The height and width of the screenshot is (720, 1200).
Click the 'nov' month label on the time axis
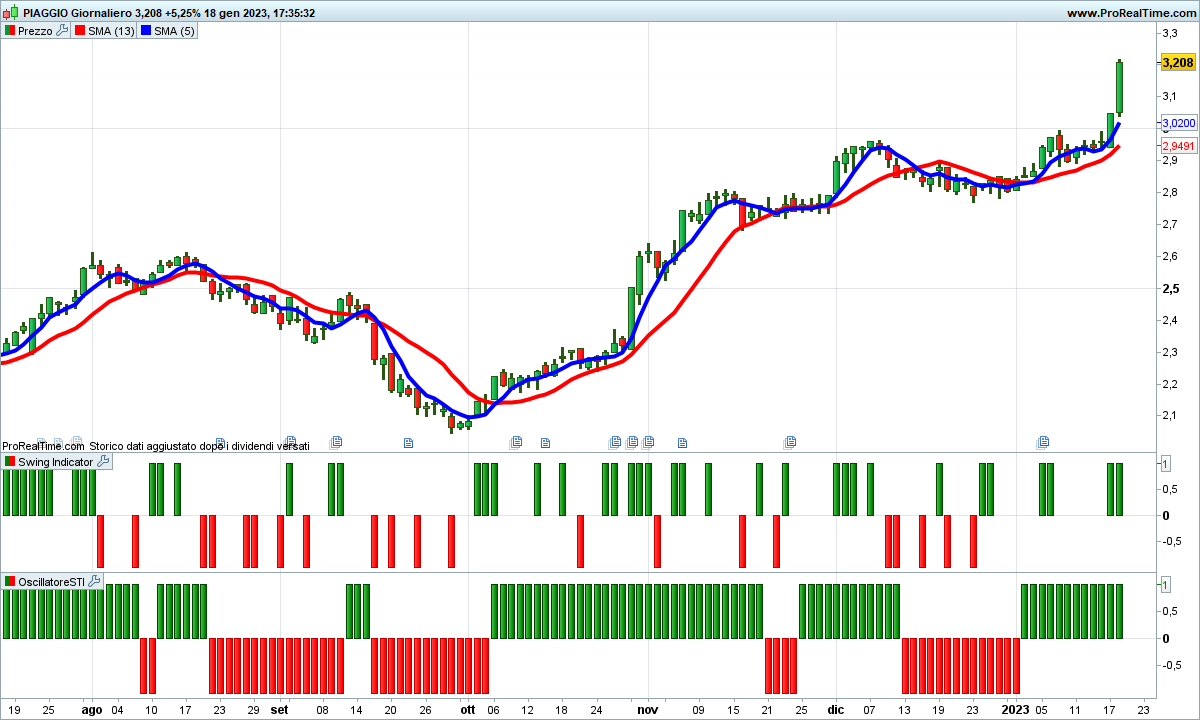click(x=648, y=710)
